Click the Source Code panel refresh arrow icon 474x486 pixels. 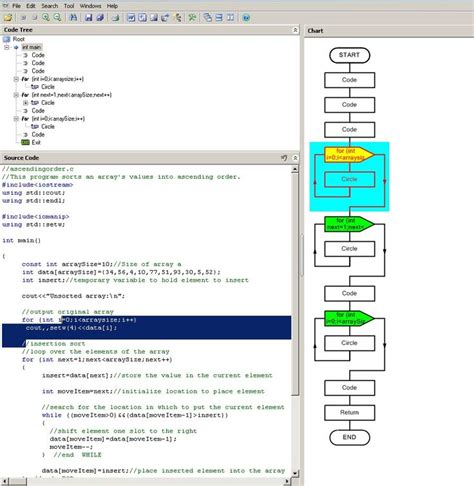point(284,158)
